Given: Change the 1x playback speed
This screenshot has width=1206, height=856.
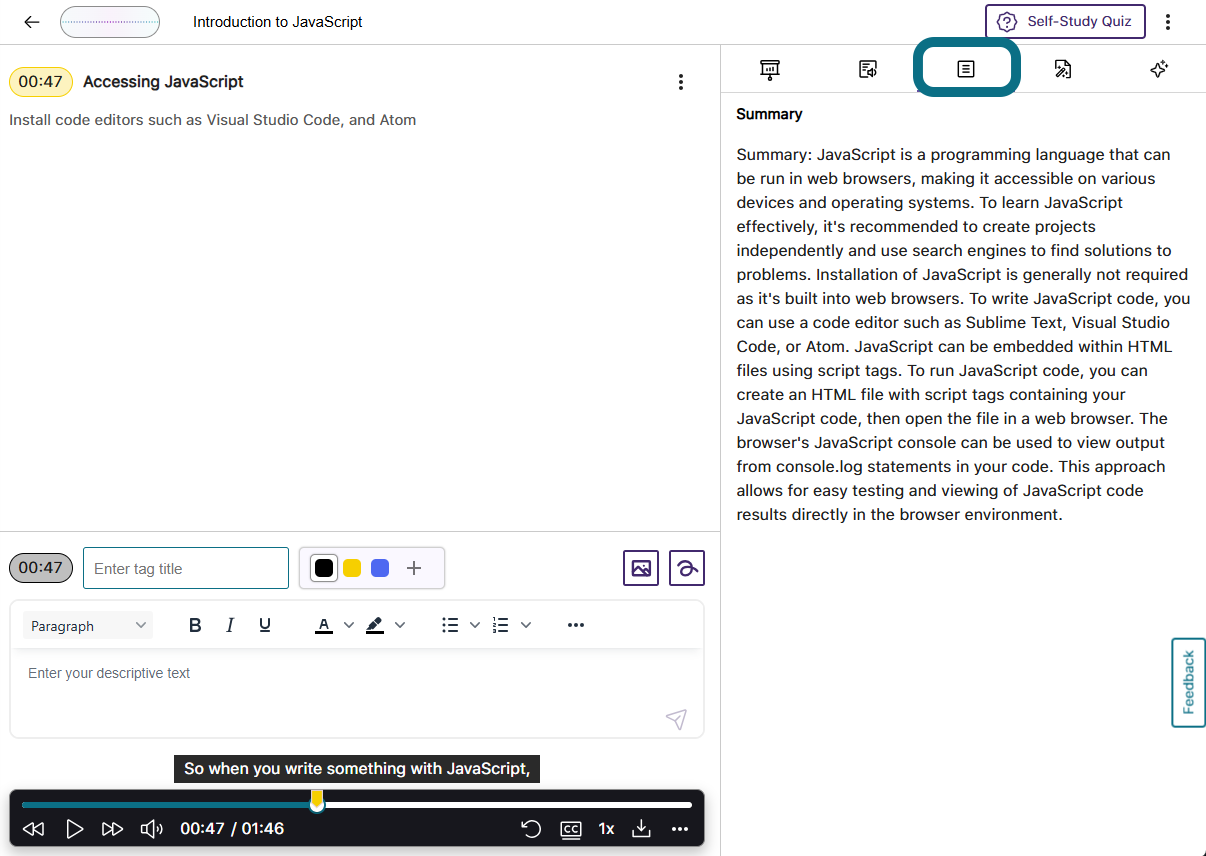Looking at the screenshot, I should pyautogui.click(x=606, y=829).
